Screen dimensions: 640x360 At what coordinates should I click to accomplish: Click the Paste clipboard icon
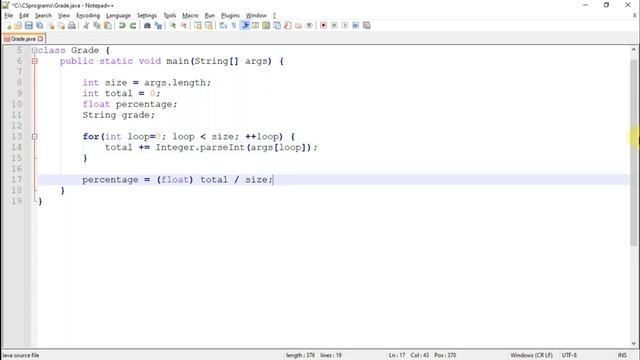pos(108,25)
